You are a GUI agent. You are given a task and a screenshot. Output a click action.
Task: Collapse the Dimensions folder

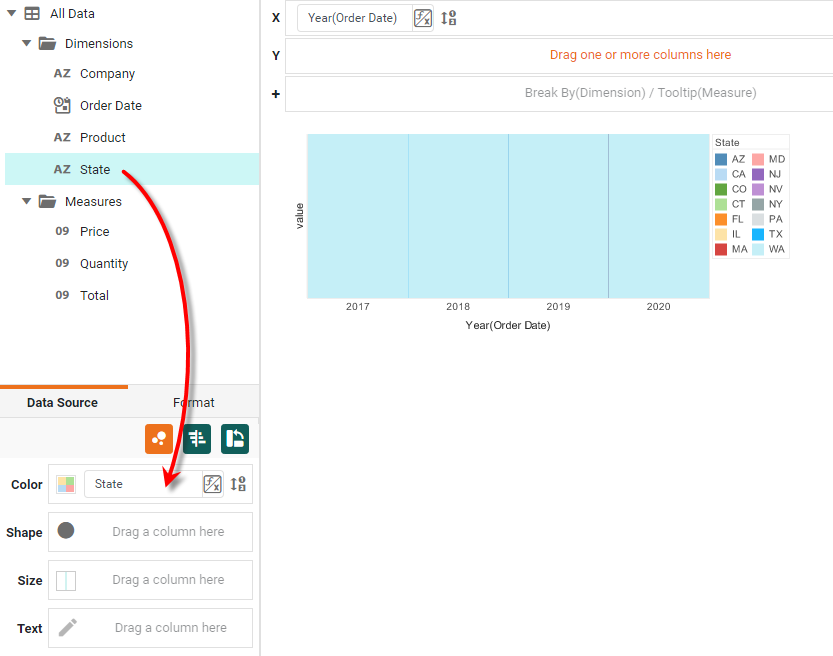point(27,44)
